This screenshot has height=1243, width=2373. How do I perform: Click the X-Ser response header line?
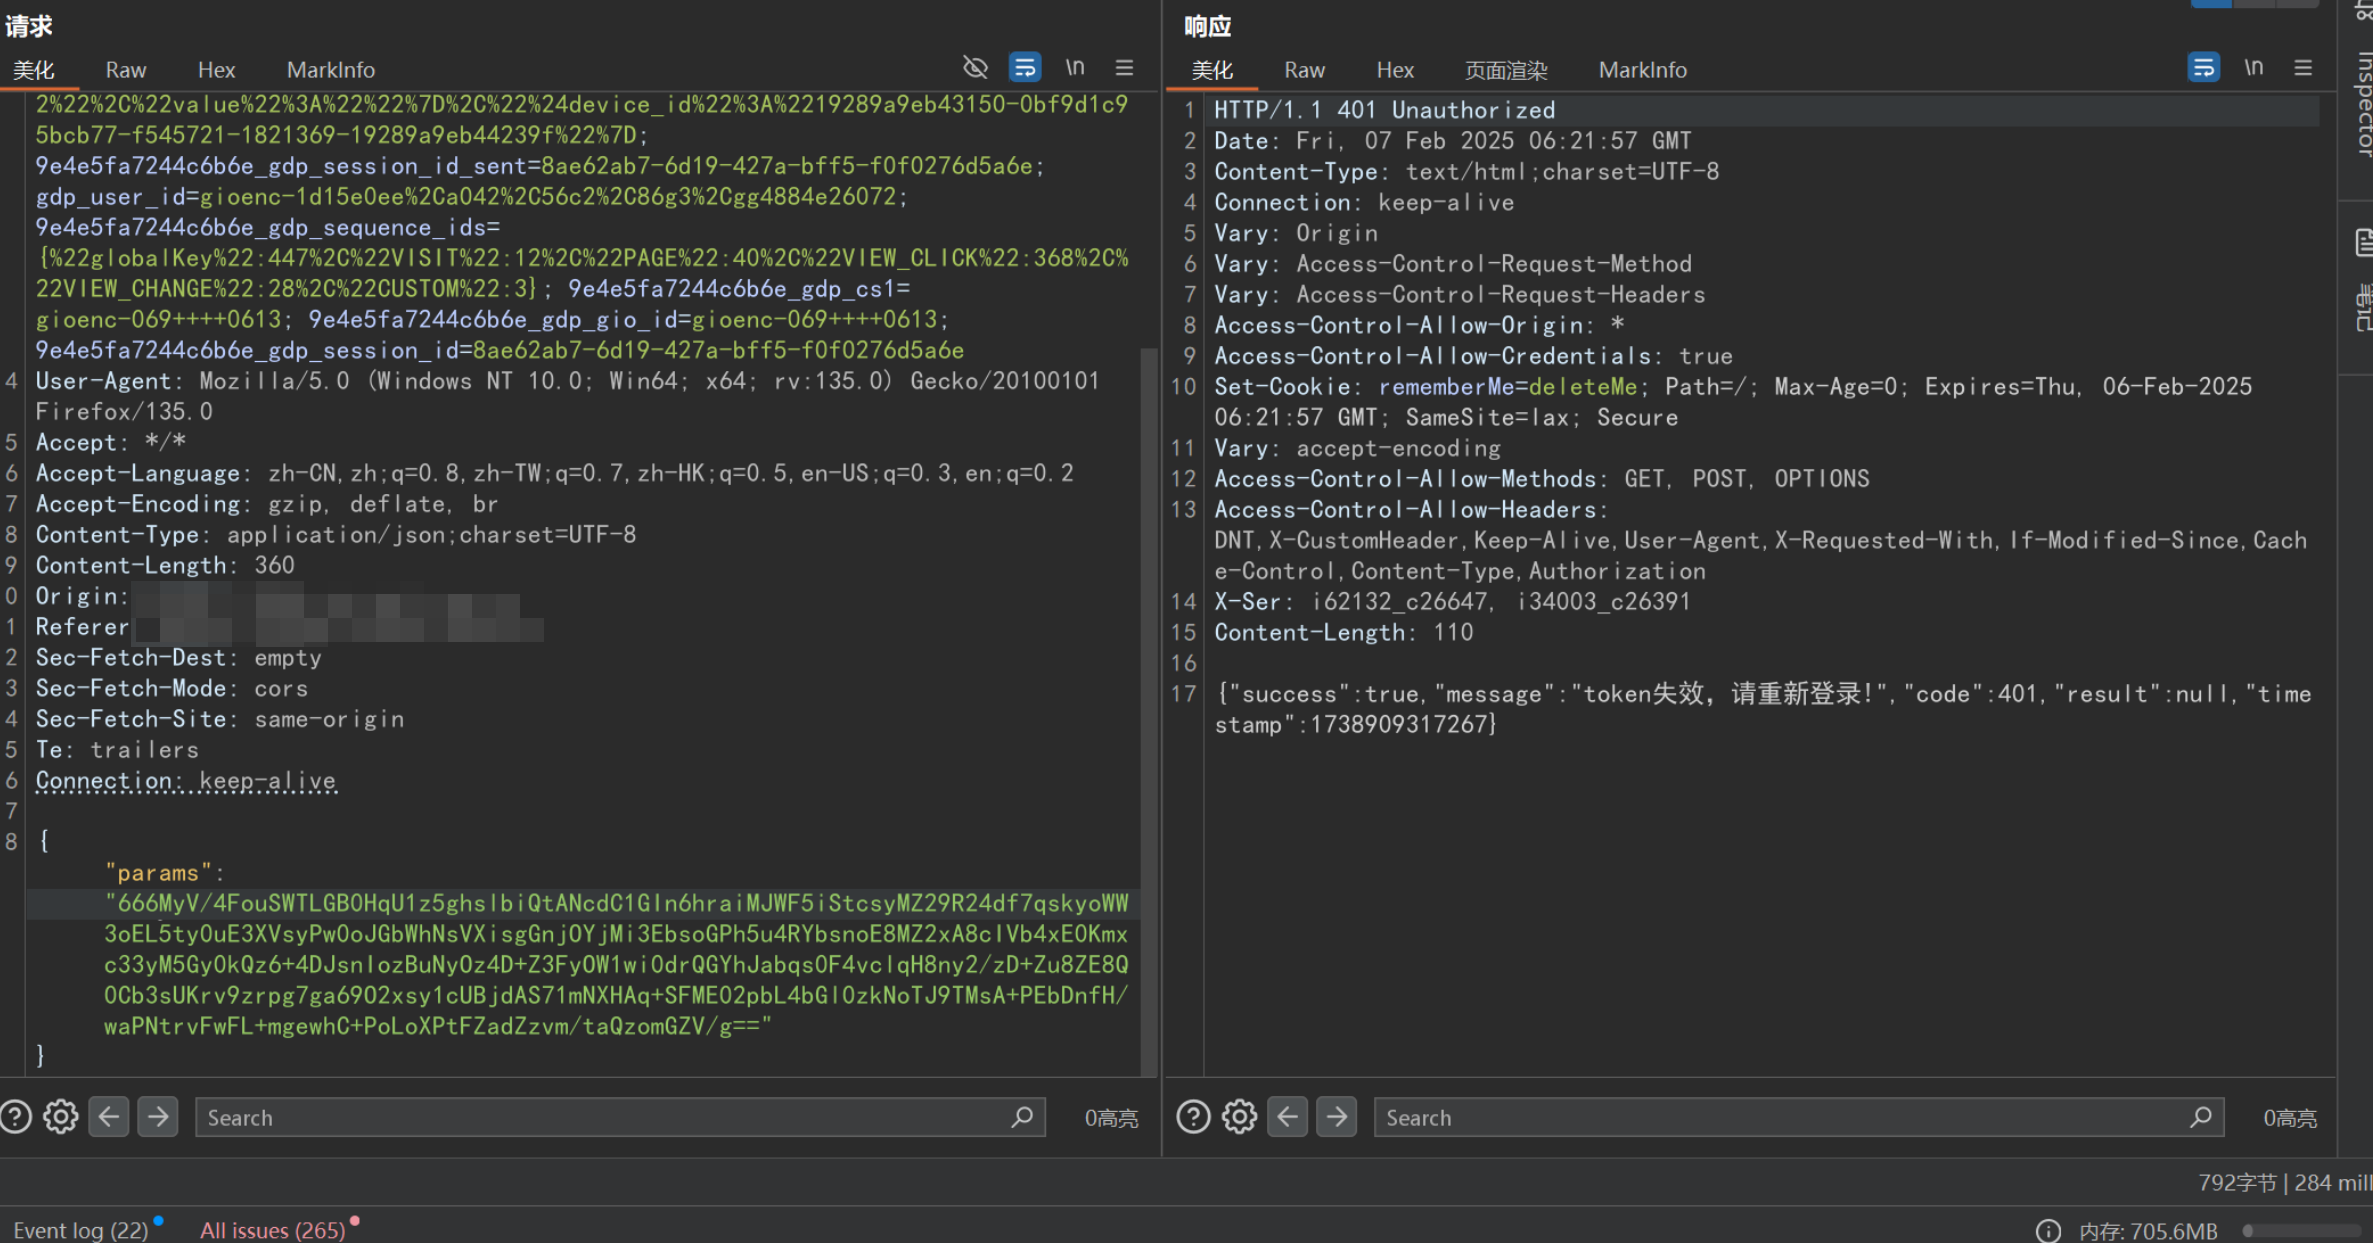[1451, 602]
